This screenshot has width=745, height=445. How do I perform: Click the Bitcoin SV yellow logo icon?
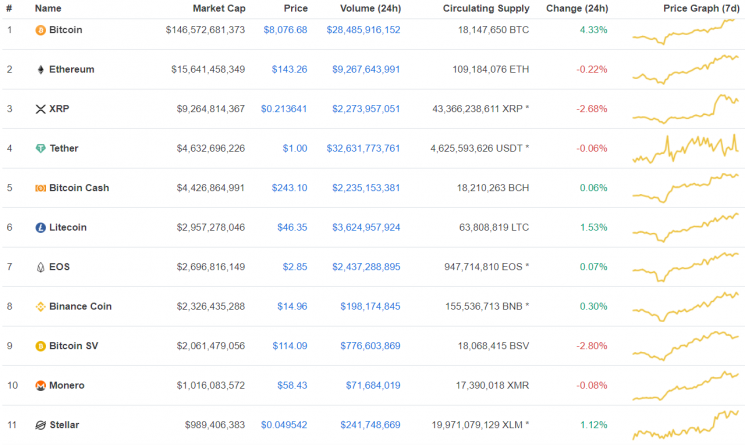[40, 346]
